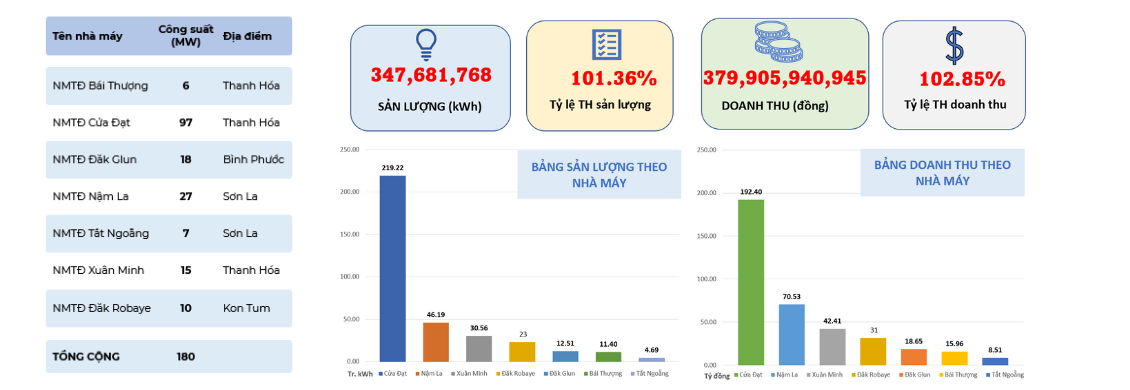The width and height of the screenshot is (1130, 390).
Task: Click the light blue bar labeled 70.53
Action: click(791, 334)
